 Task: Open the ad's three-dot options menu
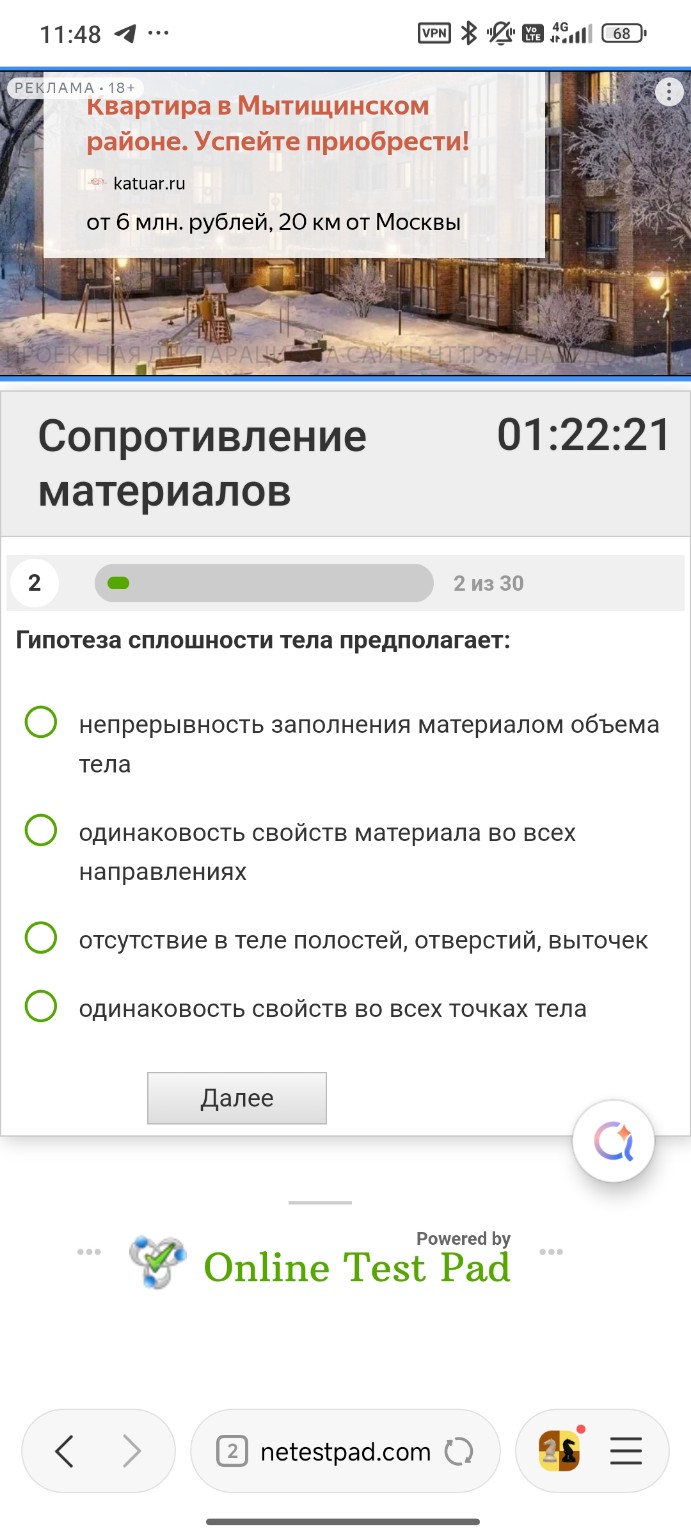point(668,91)
